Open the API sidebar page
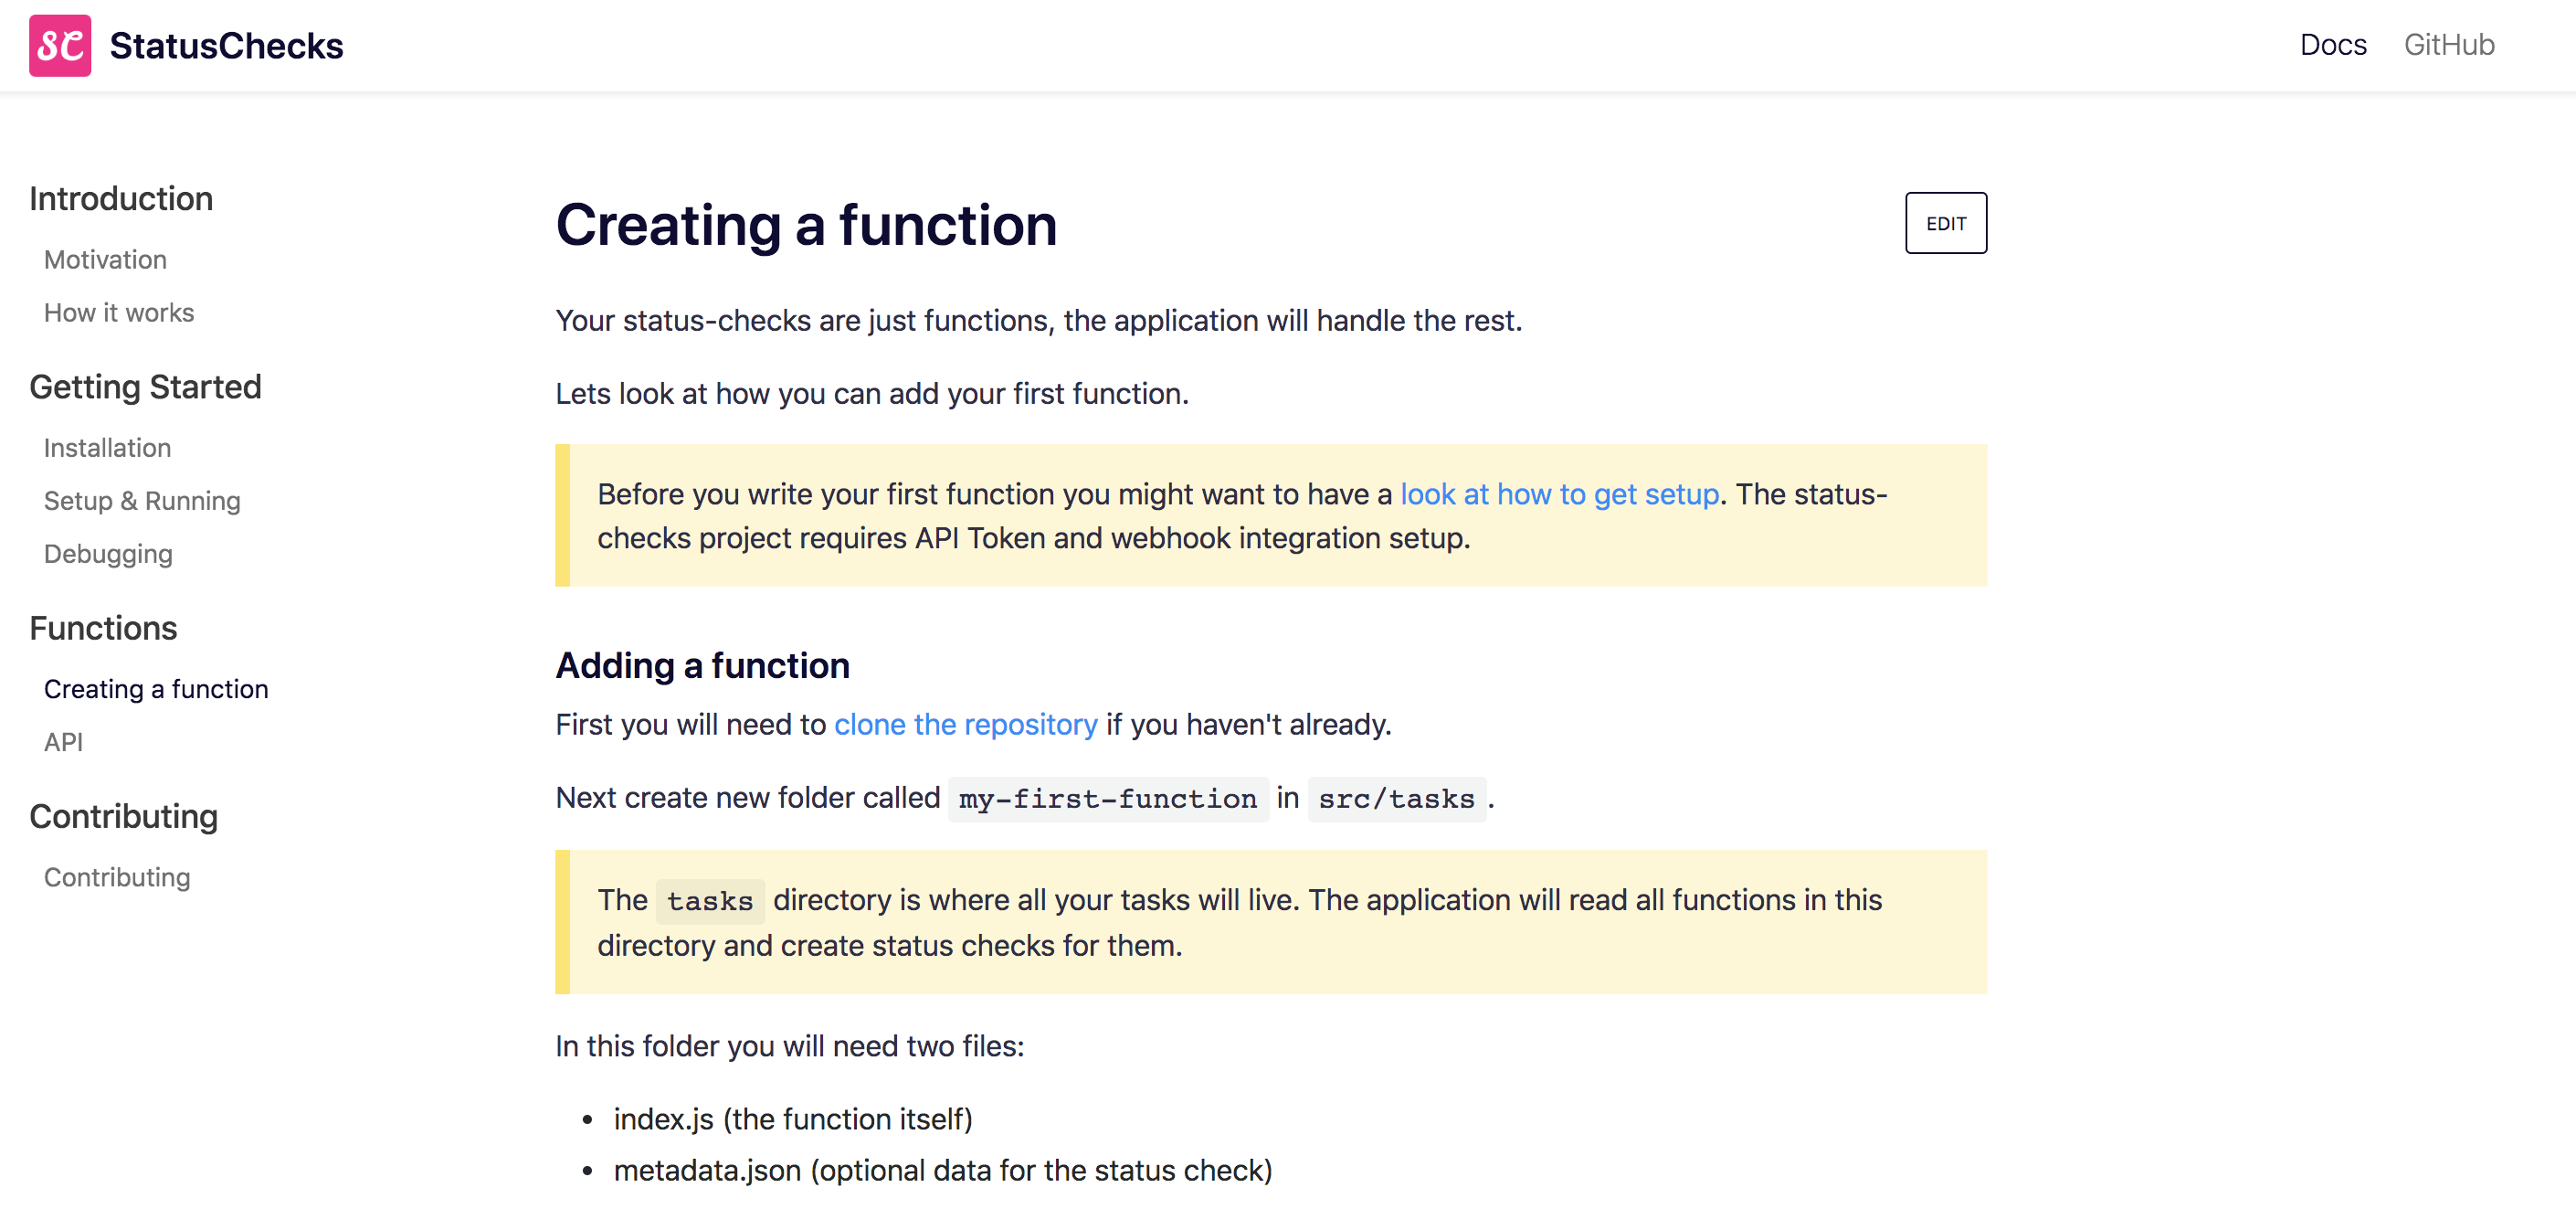2576x1230 pixels. pos(63,742)
